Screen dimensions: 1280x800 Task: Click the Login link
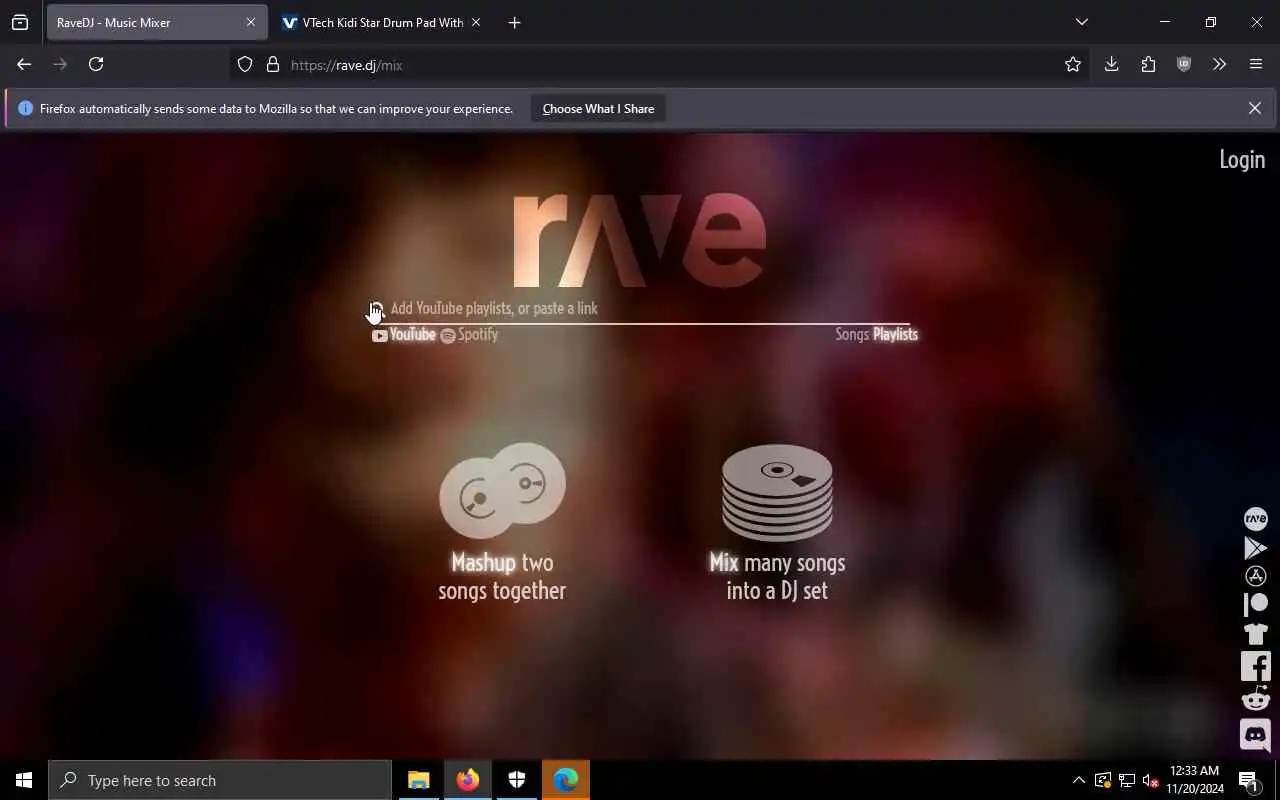(x=1242, y=159)
